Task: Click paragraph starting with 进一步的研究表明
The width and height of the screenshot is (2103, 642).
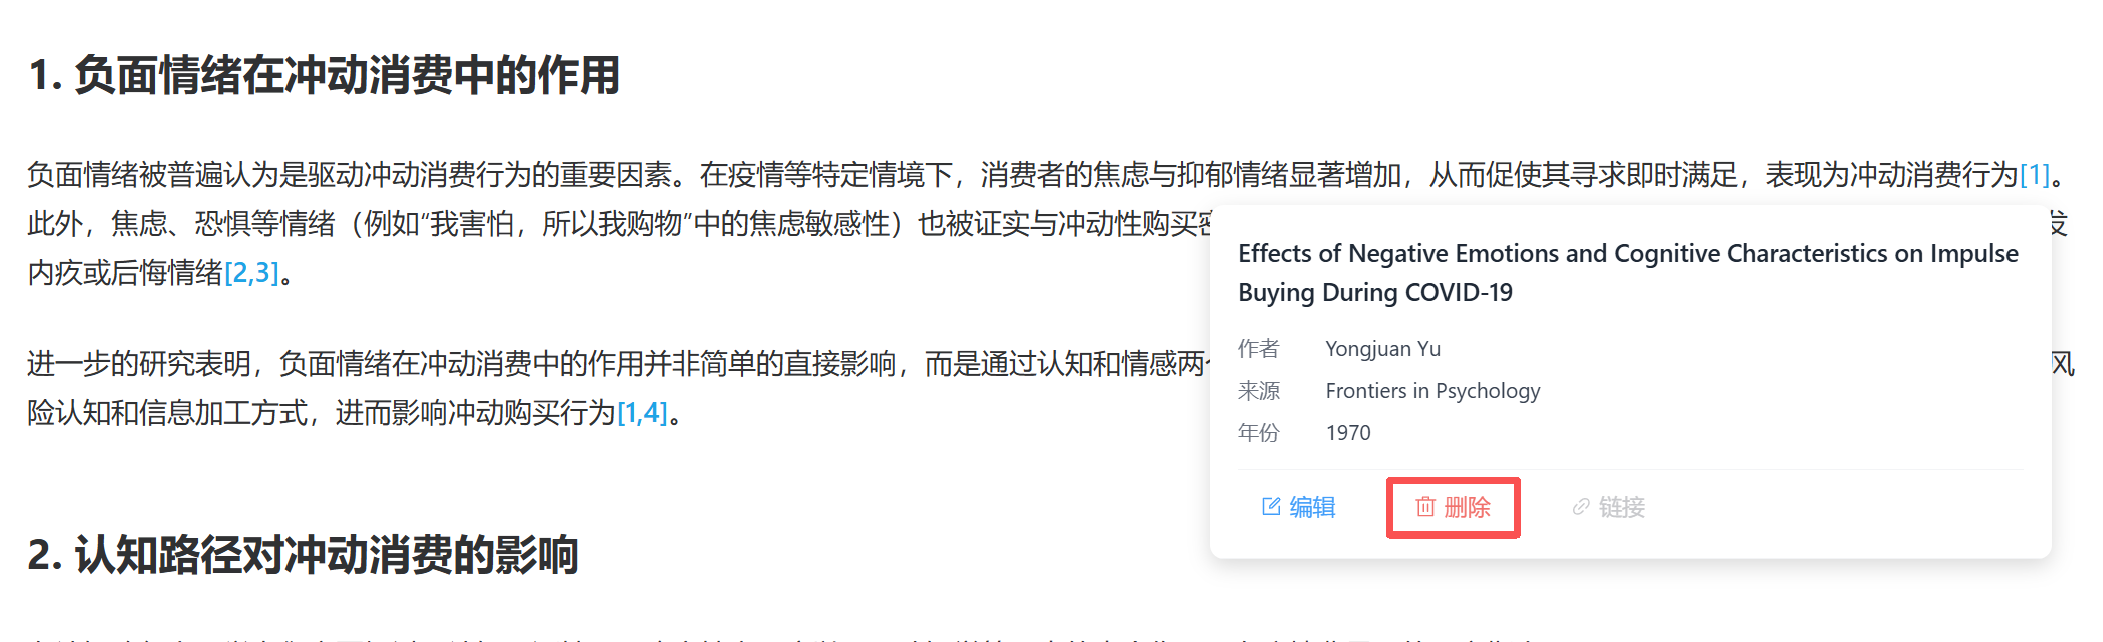Action: tap(600, 388)
